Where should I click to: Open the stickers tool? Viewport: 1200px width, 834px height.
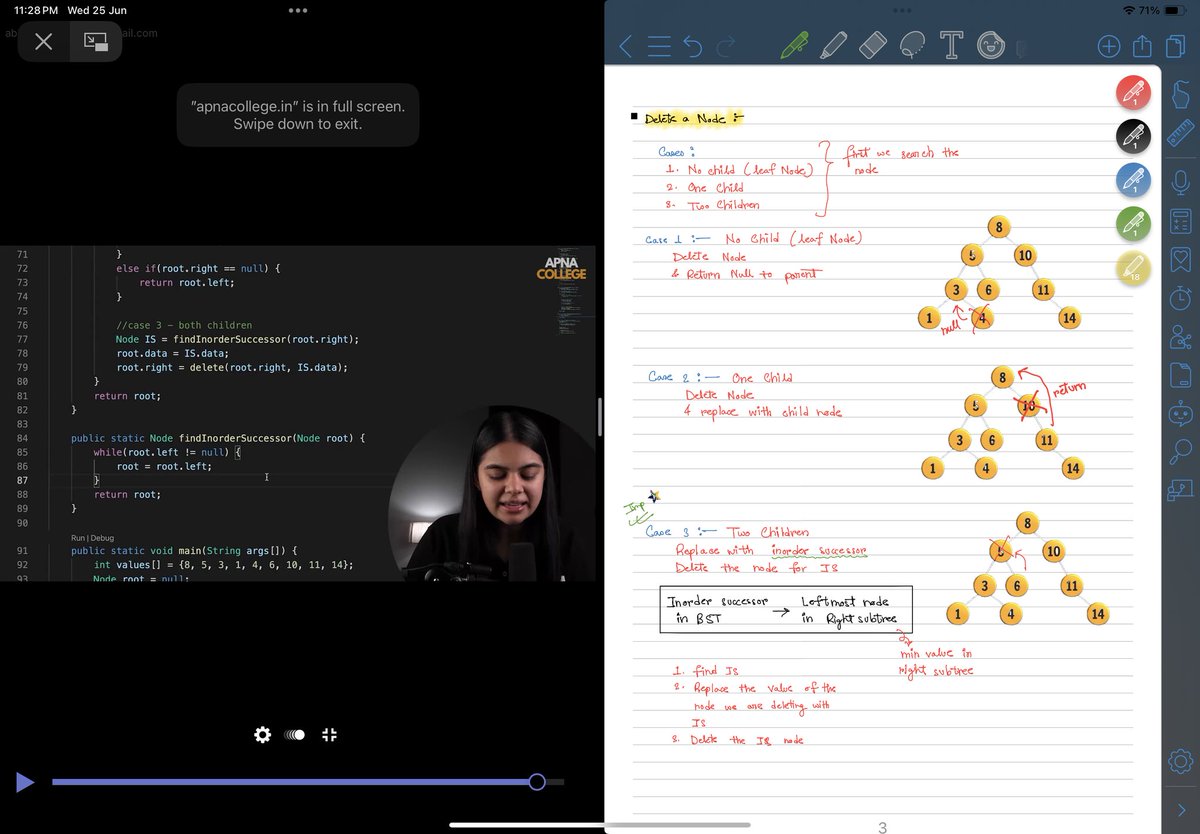990,45
